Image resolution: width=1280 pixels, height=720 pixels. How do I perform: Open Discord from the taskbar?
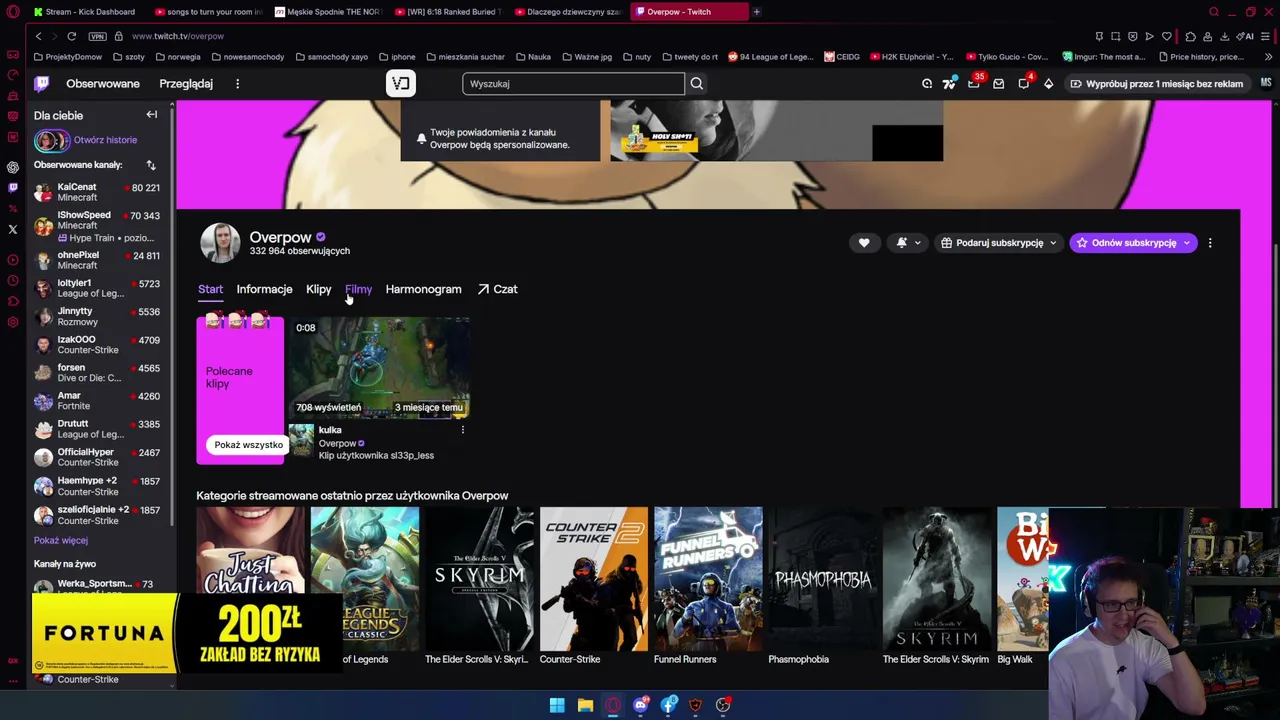pyautogui.click(x=641, y=705)
